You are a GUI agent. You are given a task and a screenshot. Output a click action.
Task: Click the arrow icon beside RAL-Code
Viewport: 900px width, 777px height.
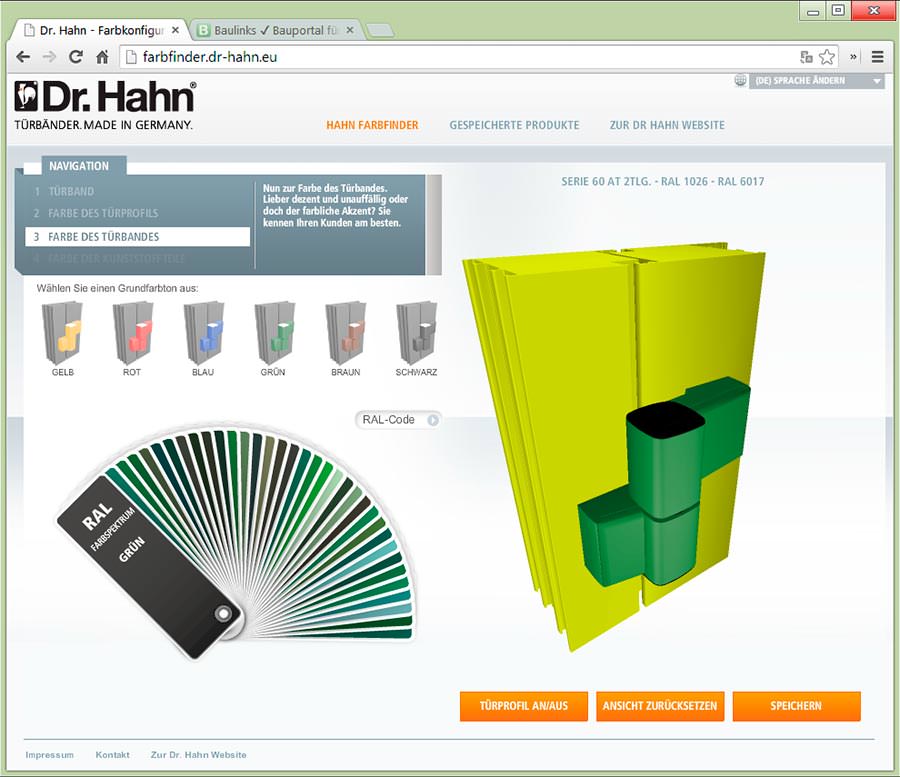(x=433, y=420)
